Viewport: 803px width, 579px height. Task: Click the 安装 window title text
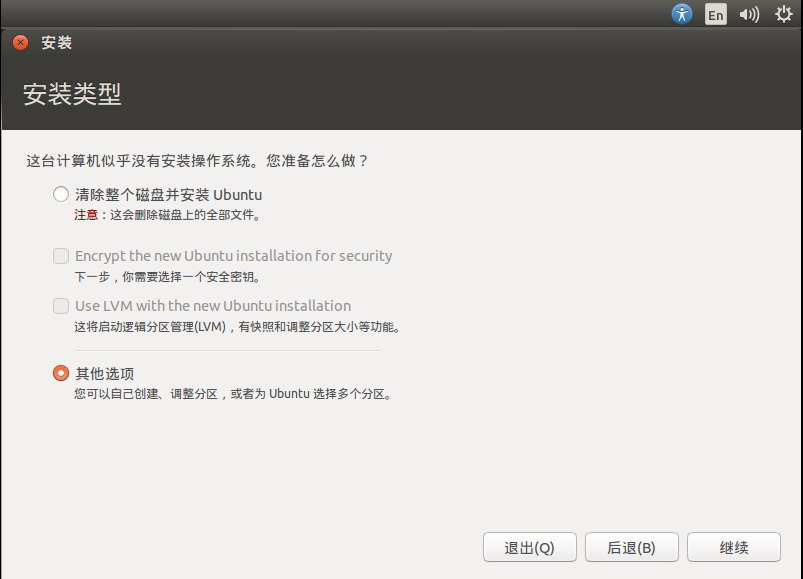(x=56, y=42)
